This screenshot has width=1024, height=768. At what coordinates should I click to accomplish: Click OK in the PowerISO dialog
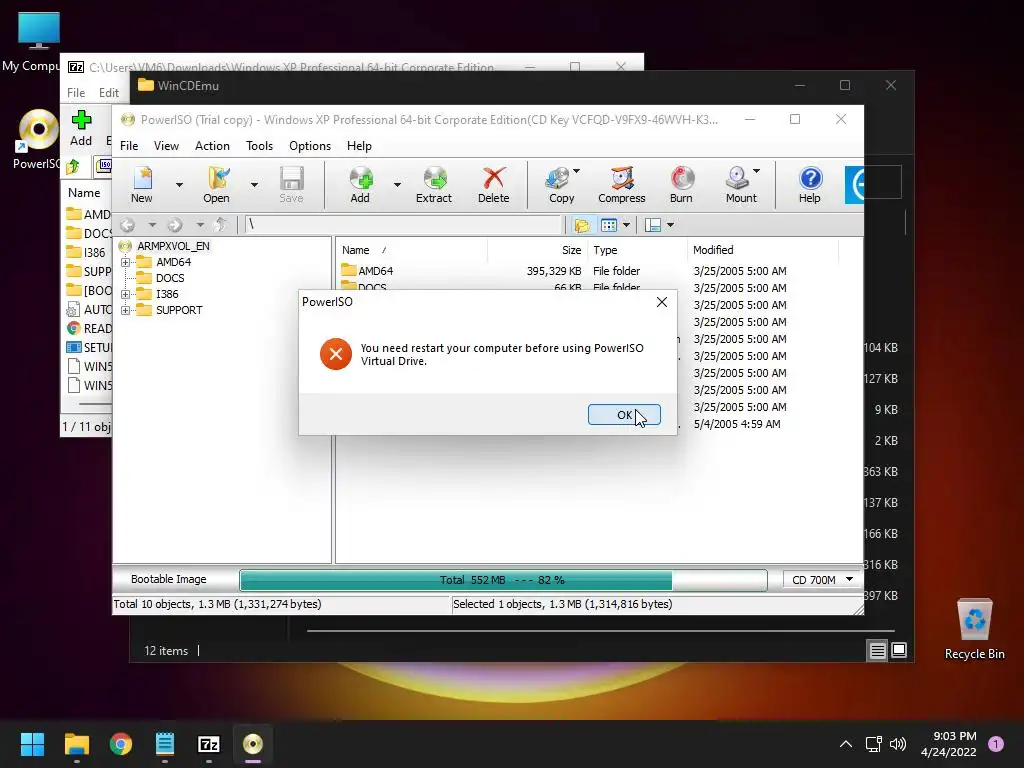click(624, 415)
